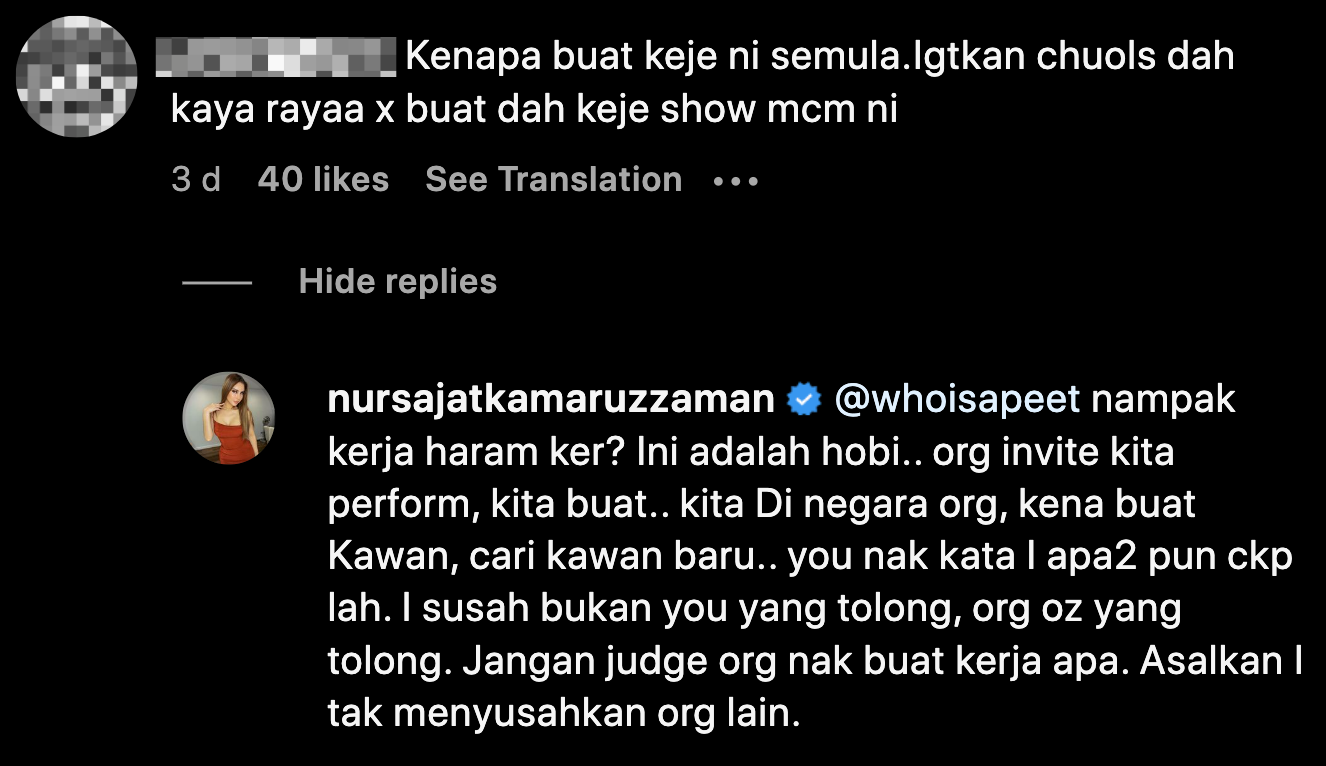Screen dimensions: 1326x766
Task: Open the blurred commenter username
Action: click(x=278, y=57)
